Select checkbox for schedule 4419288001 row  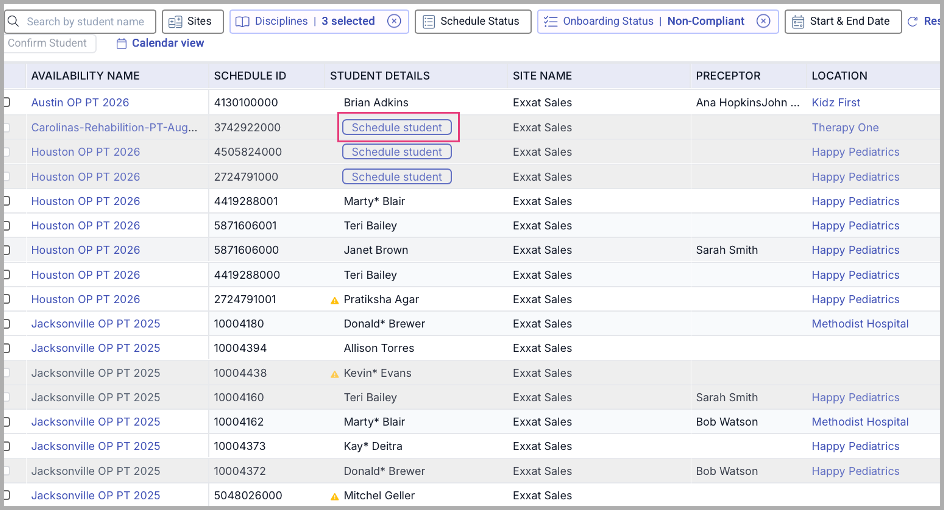pos(7,201)
